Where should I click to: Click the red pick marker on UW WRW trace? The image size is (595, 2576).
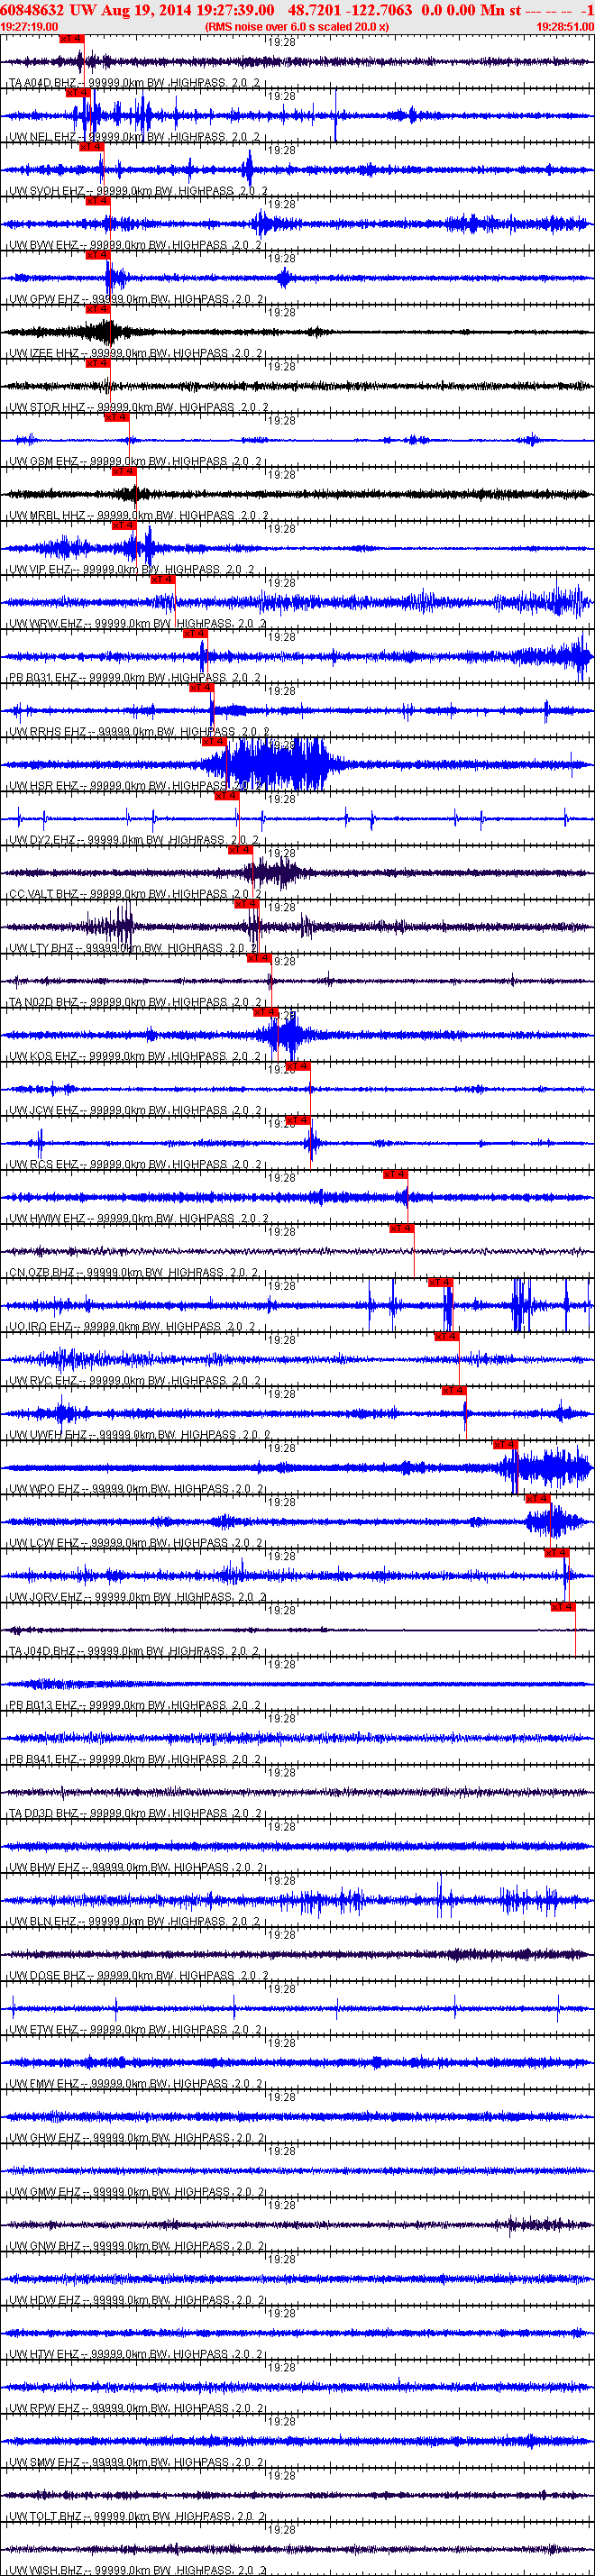[x=162, y=579]
